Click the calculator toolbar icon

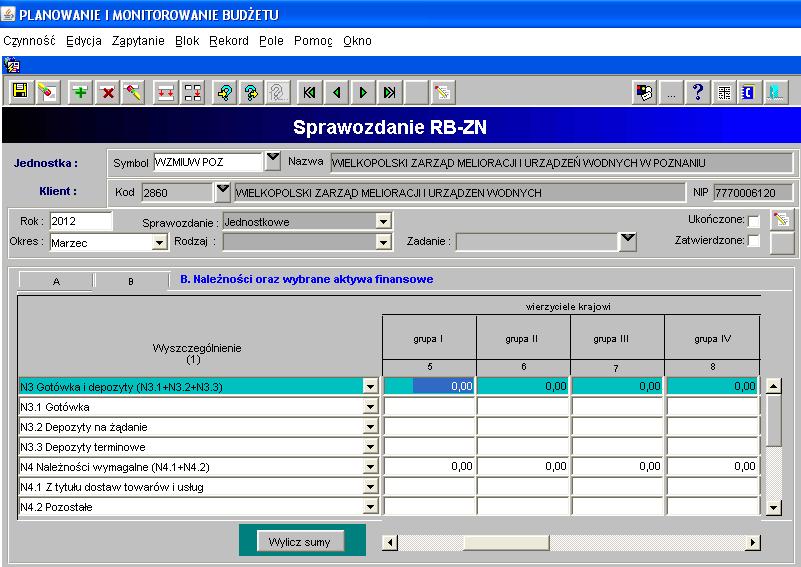pyautogui.click(x=724, y=92)
